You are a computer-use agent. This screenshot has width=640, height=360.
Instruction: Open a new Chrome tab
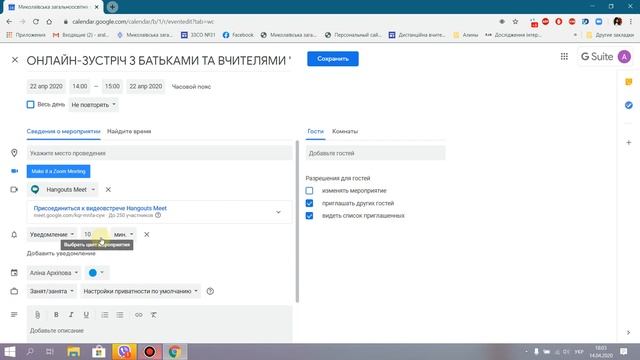(112, 7)
